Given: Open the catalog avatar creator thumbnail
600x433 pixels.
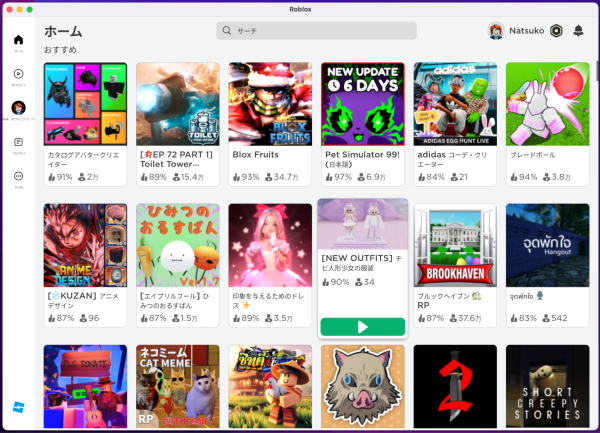Looking at the screenshot, I should coord(85,104).
